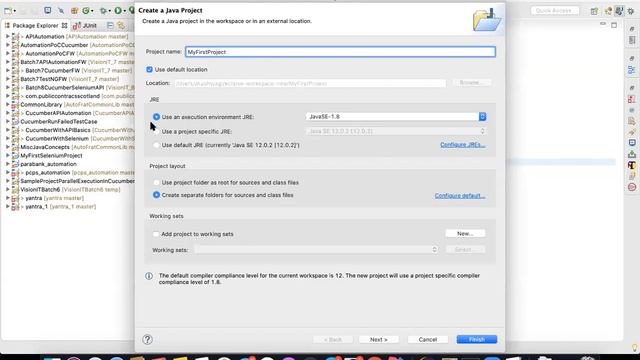
Task: Expand the MyFirstSeleniumProject tree node
Action: [7, 156]
